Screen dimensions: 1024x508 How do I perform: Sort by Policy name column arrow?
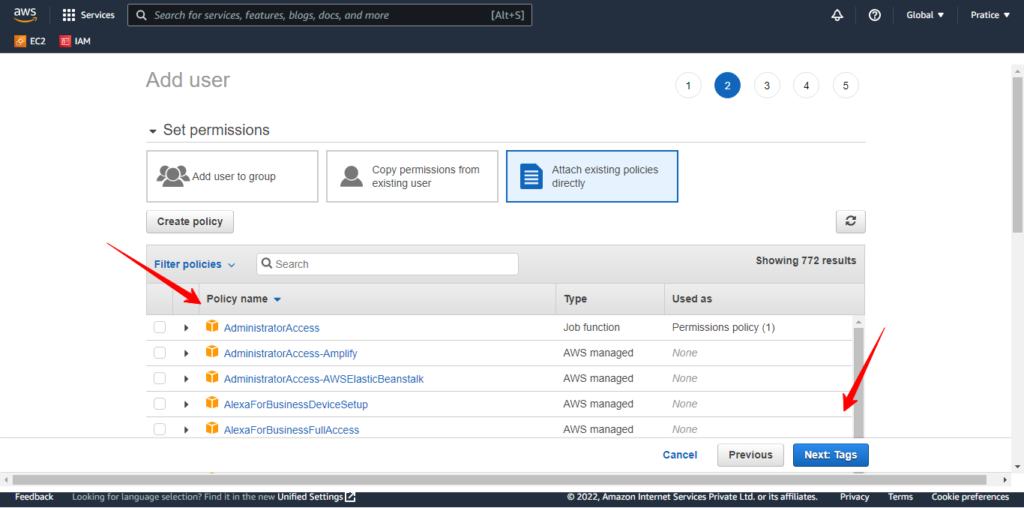pyautogui.click(x=277, y=299)
